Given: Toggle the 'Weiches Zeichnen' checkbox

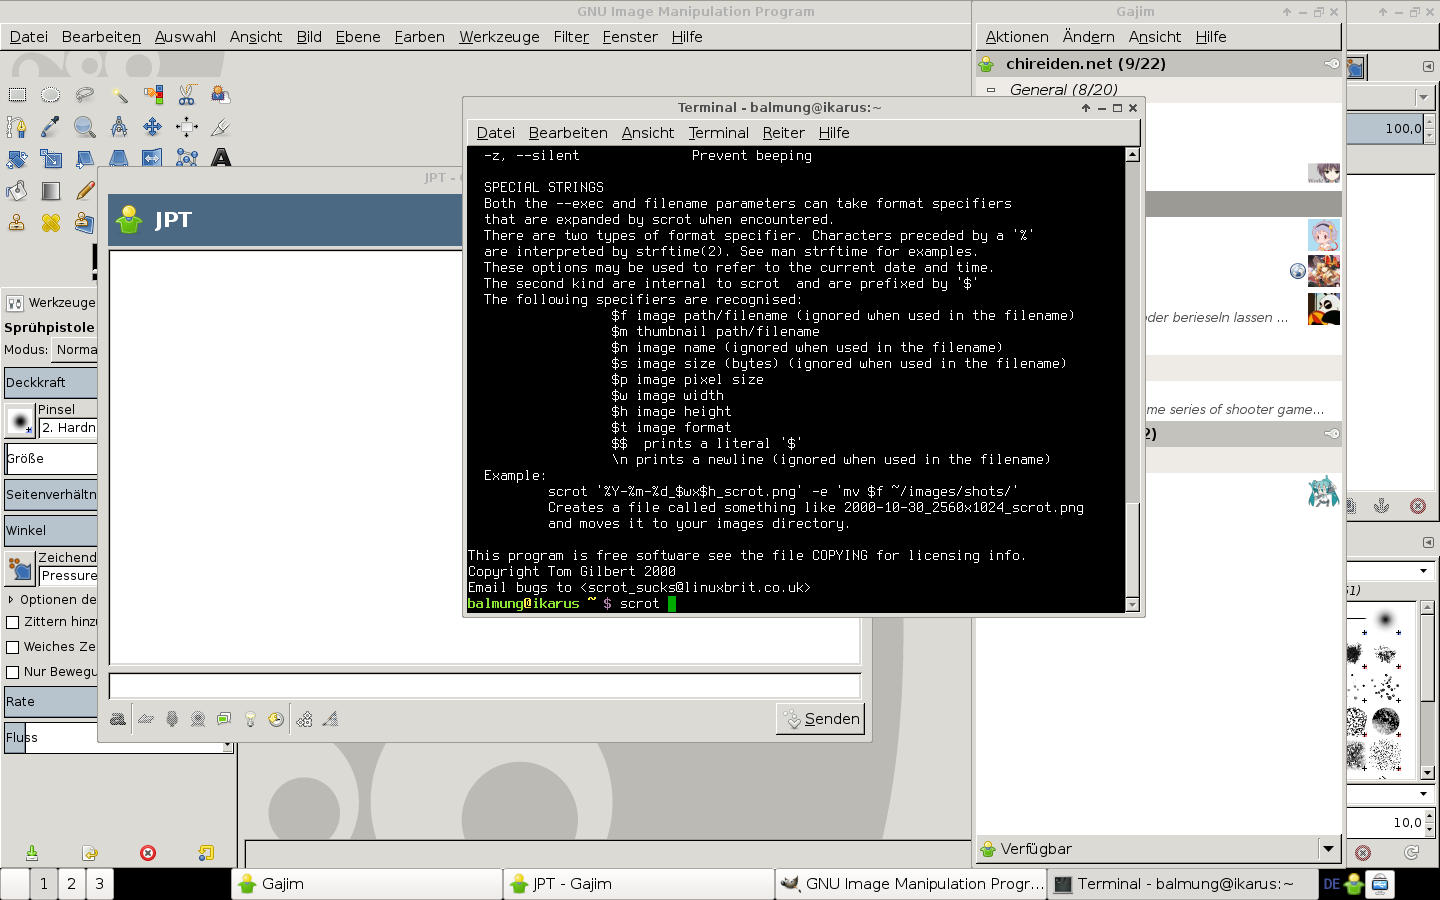Looking at the screenshot, I should pyautogui.click(x=13, y=647).
